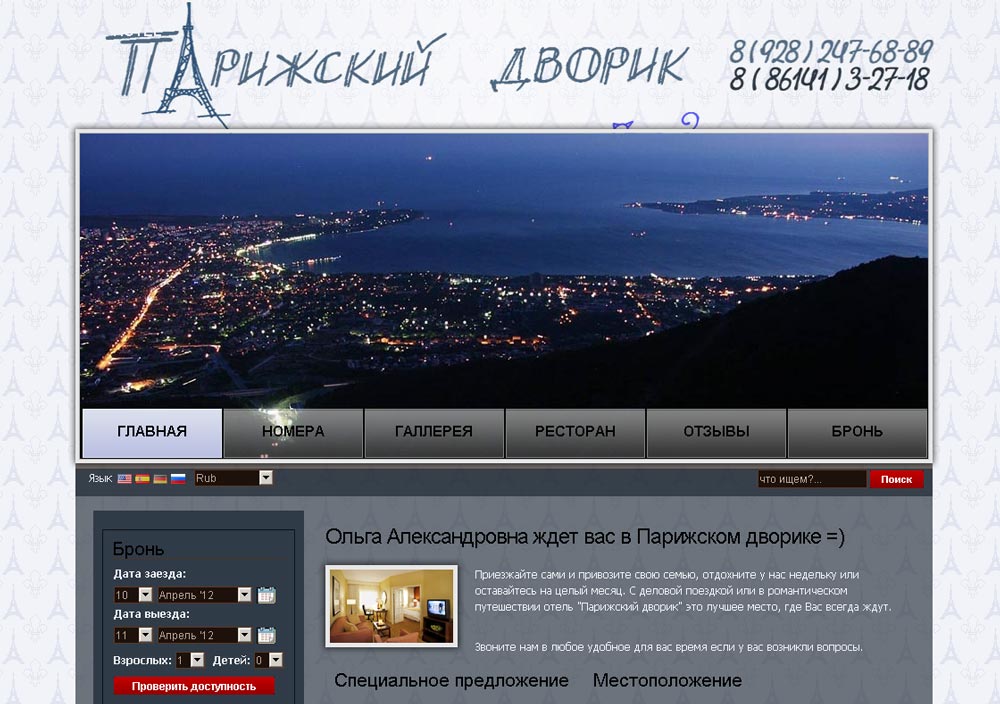This screenshot has width=1000, height=704.
Task: Open the ОТЗЫВЫ tab
Action: 716,432
